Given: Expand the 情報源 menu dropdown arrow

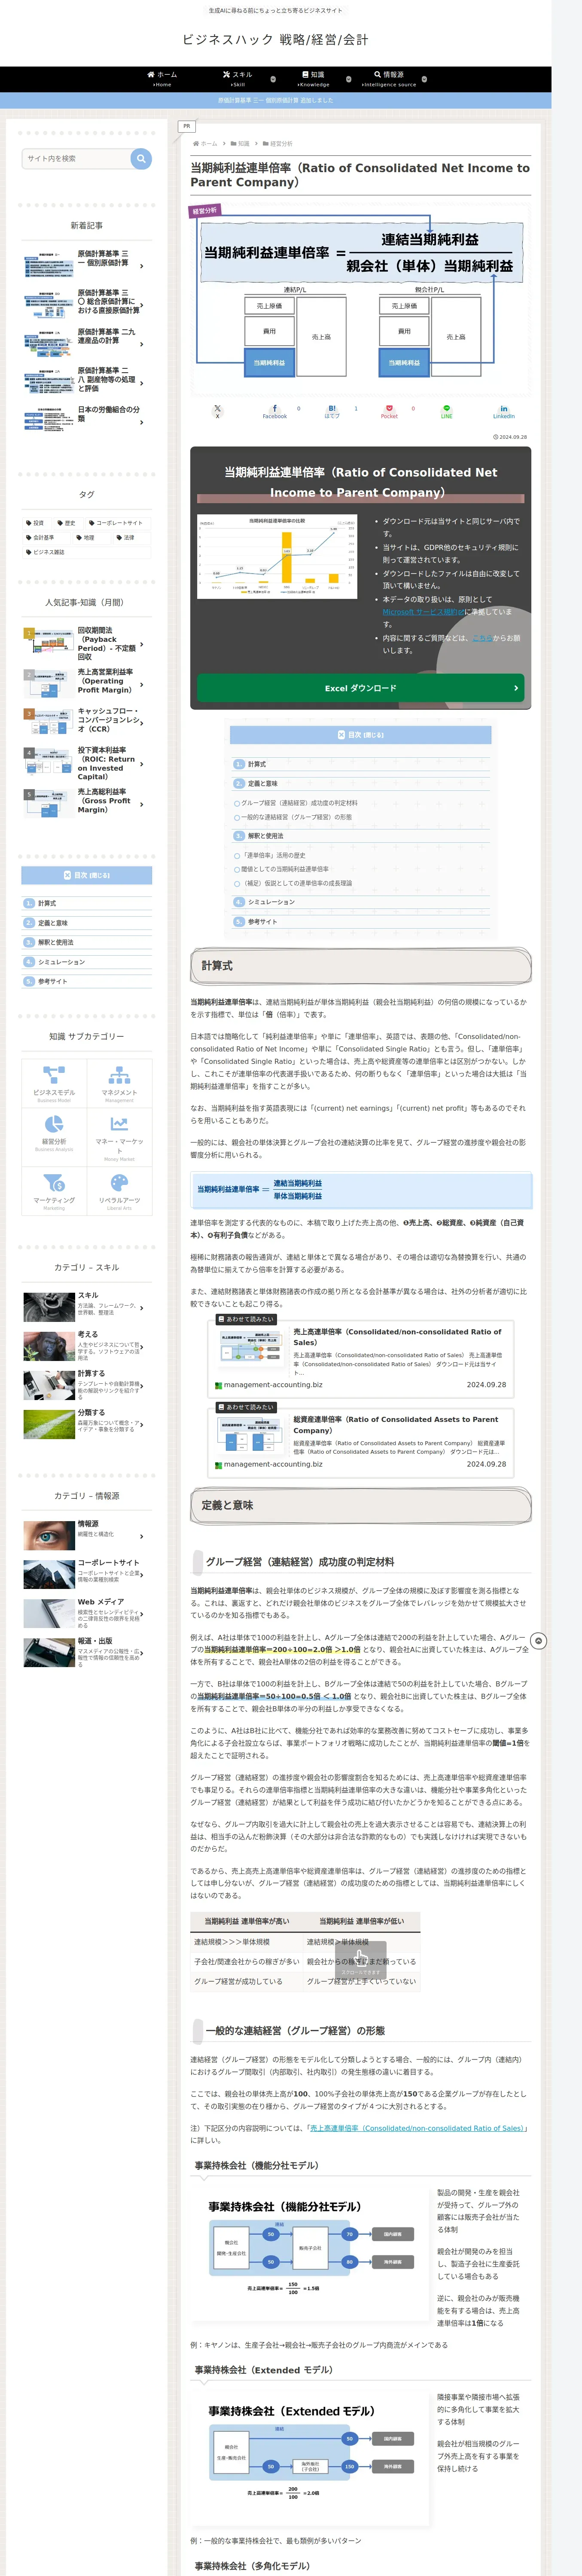Looking at the screenshot, I should (424, 79).
